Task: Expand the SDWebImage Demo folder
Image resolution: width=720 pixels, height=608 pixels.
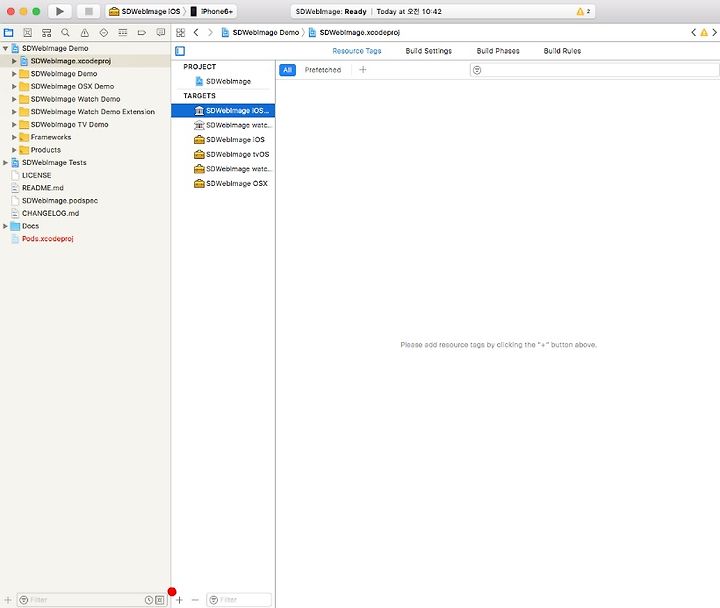Action: pyautogui.click(x=14, y=73)
